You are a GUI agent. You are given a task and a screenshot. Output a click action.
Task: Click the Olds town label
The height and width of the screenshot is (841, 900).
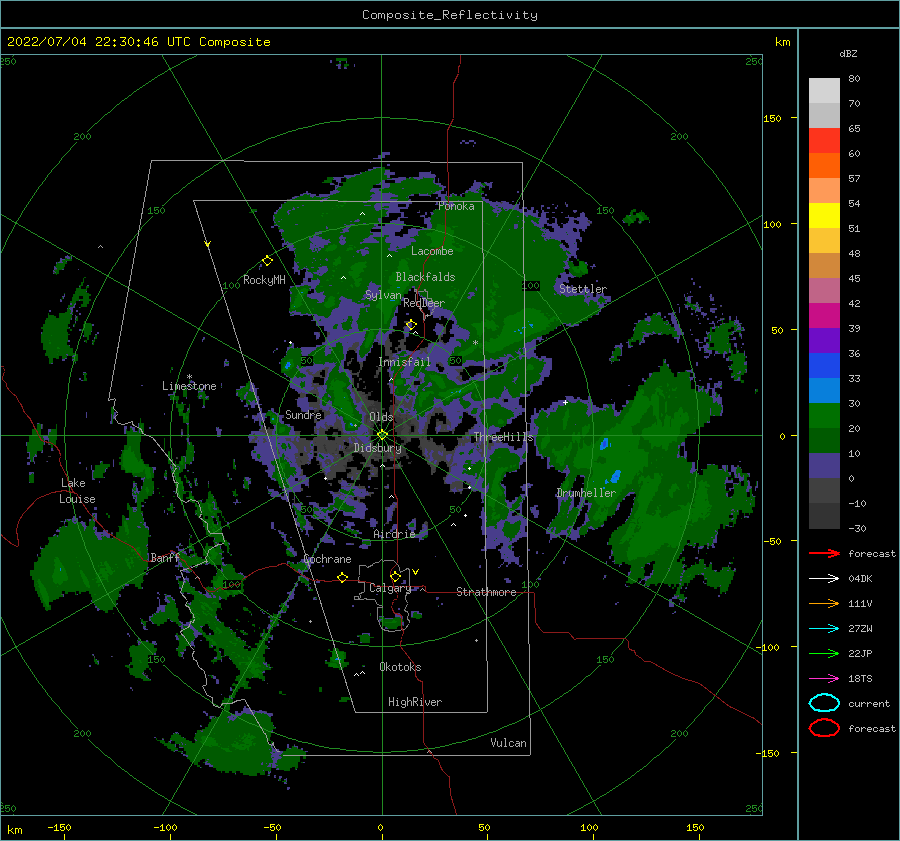[381, 417]
